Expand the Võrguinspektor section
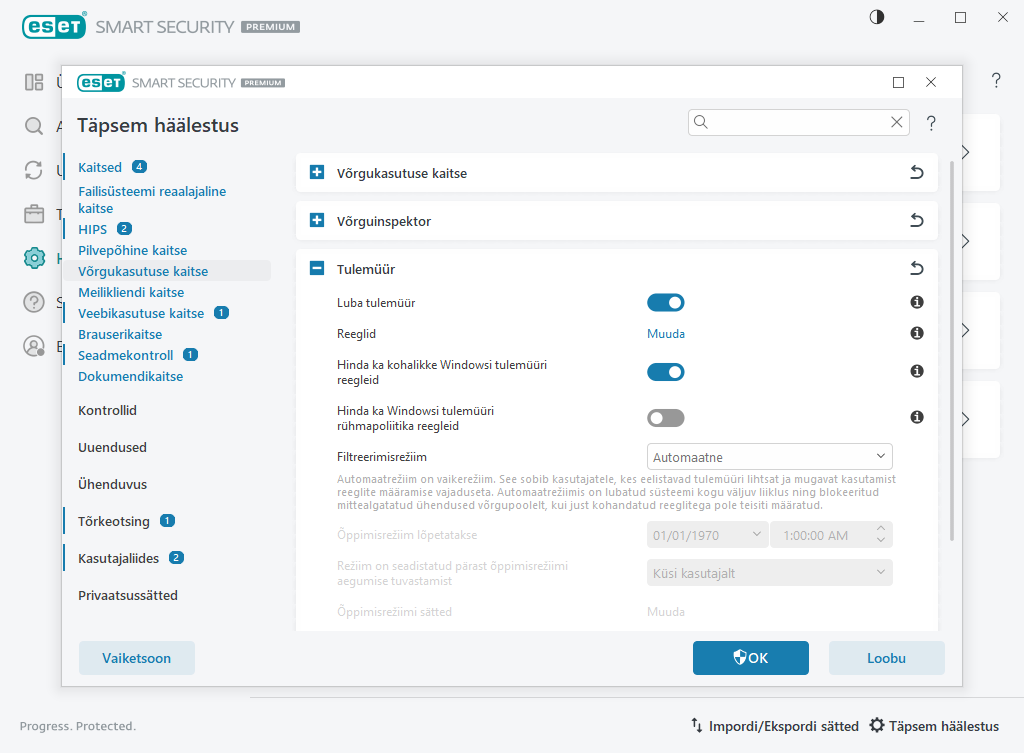The height and width of the screenshot is (753, 1024). tap(317, 221)
